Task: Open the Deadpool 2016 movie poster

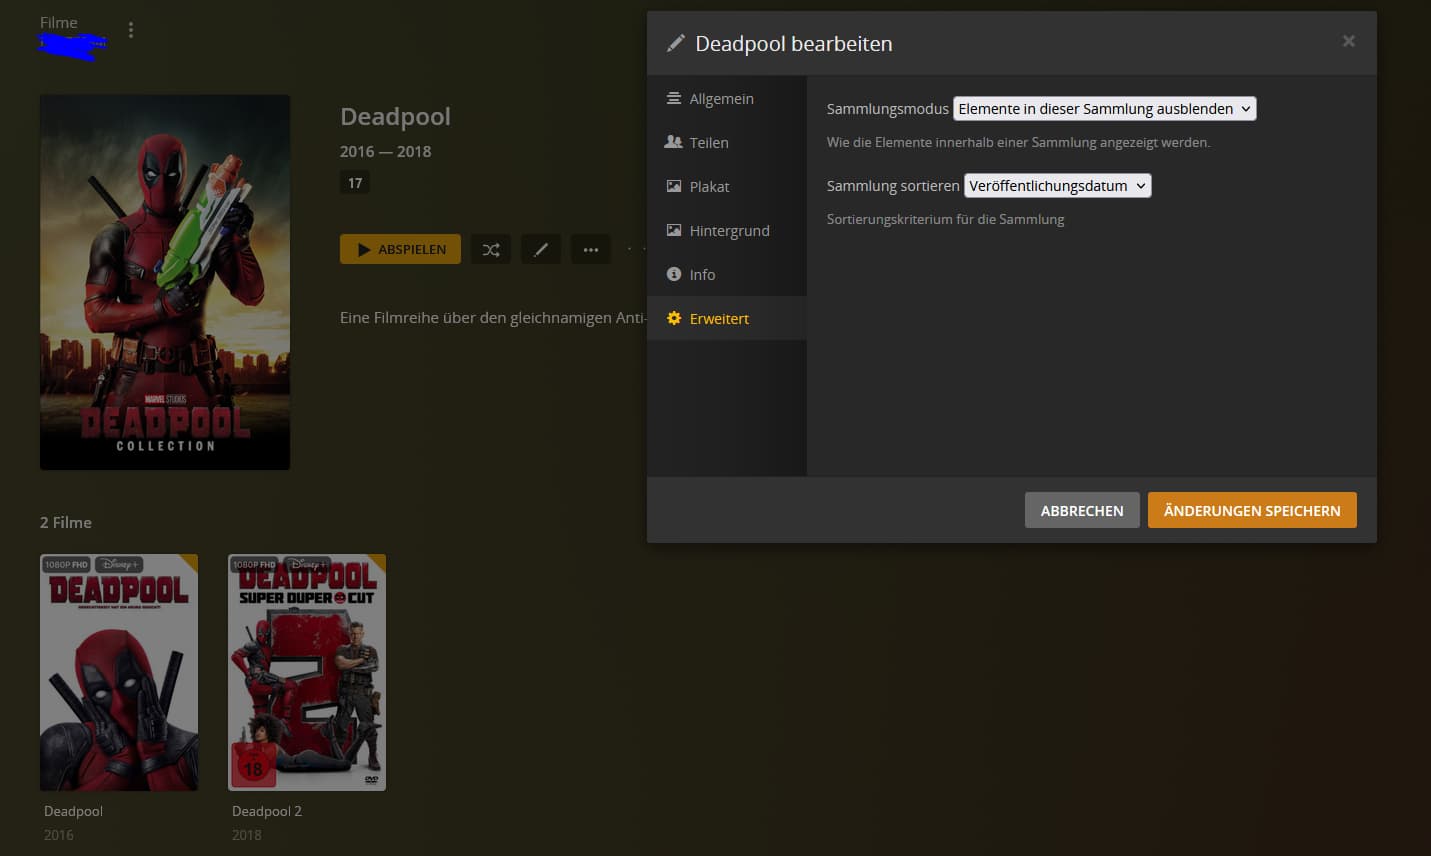Action: 119,673
